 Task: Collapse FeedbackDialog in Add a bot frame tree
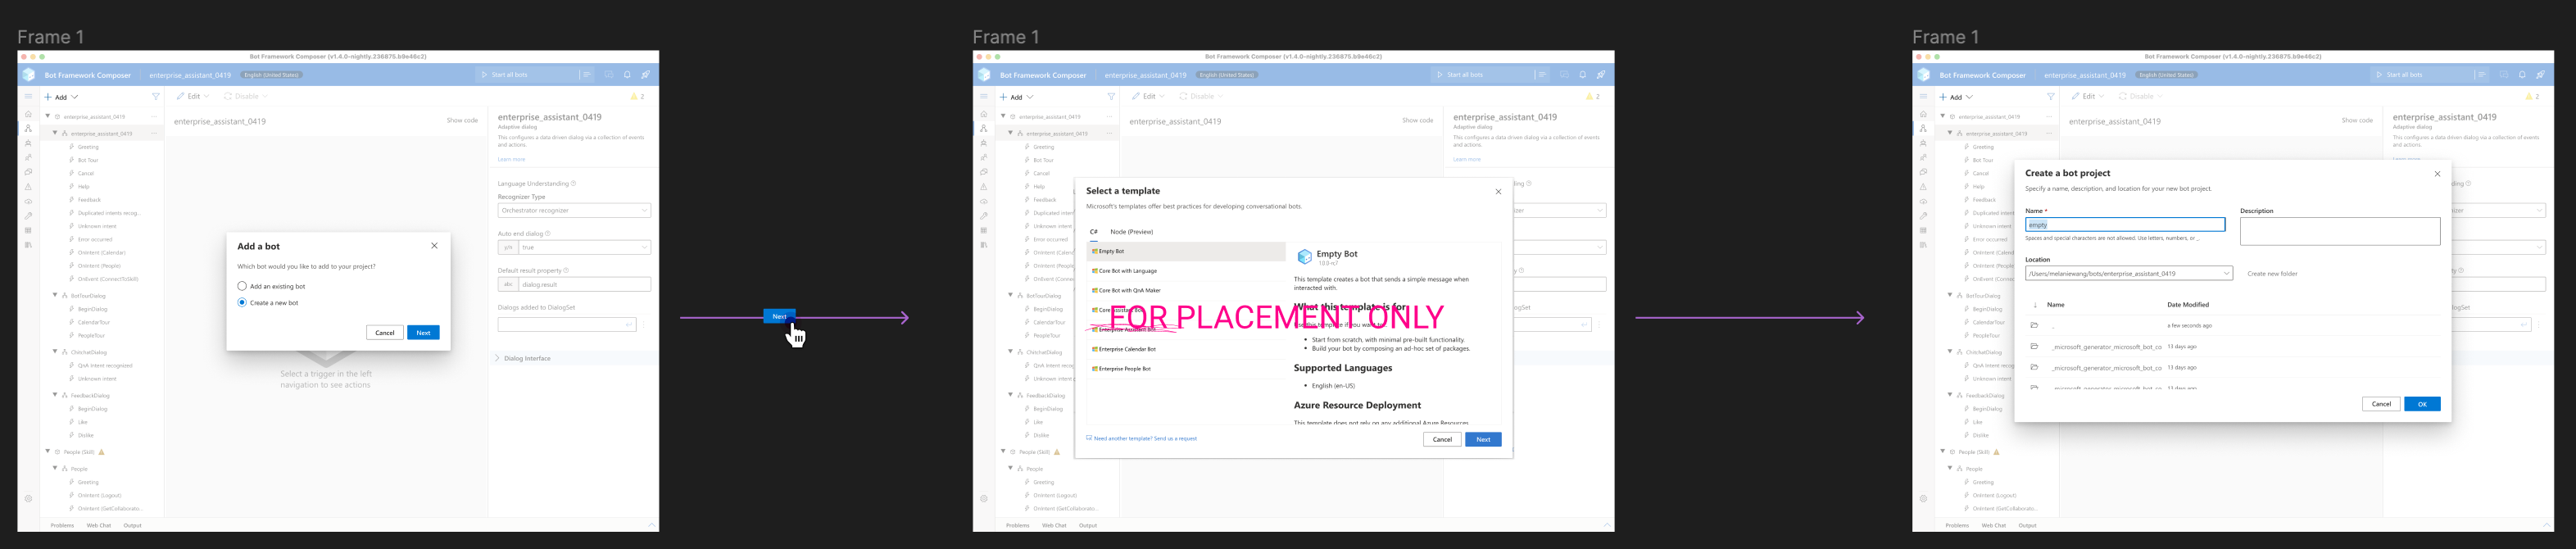[x=55, y=395]
